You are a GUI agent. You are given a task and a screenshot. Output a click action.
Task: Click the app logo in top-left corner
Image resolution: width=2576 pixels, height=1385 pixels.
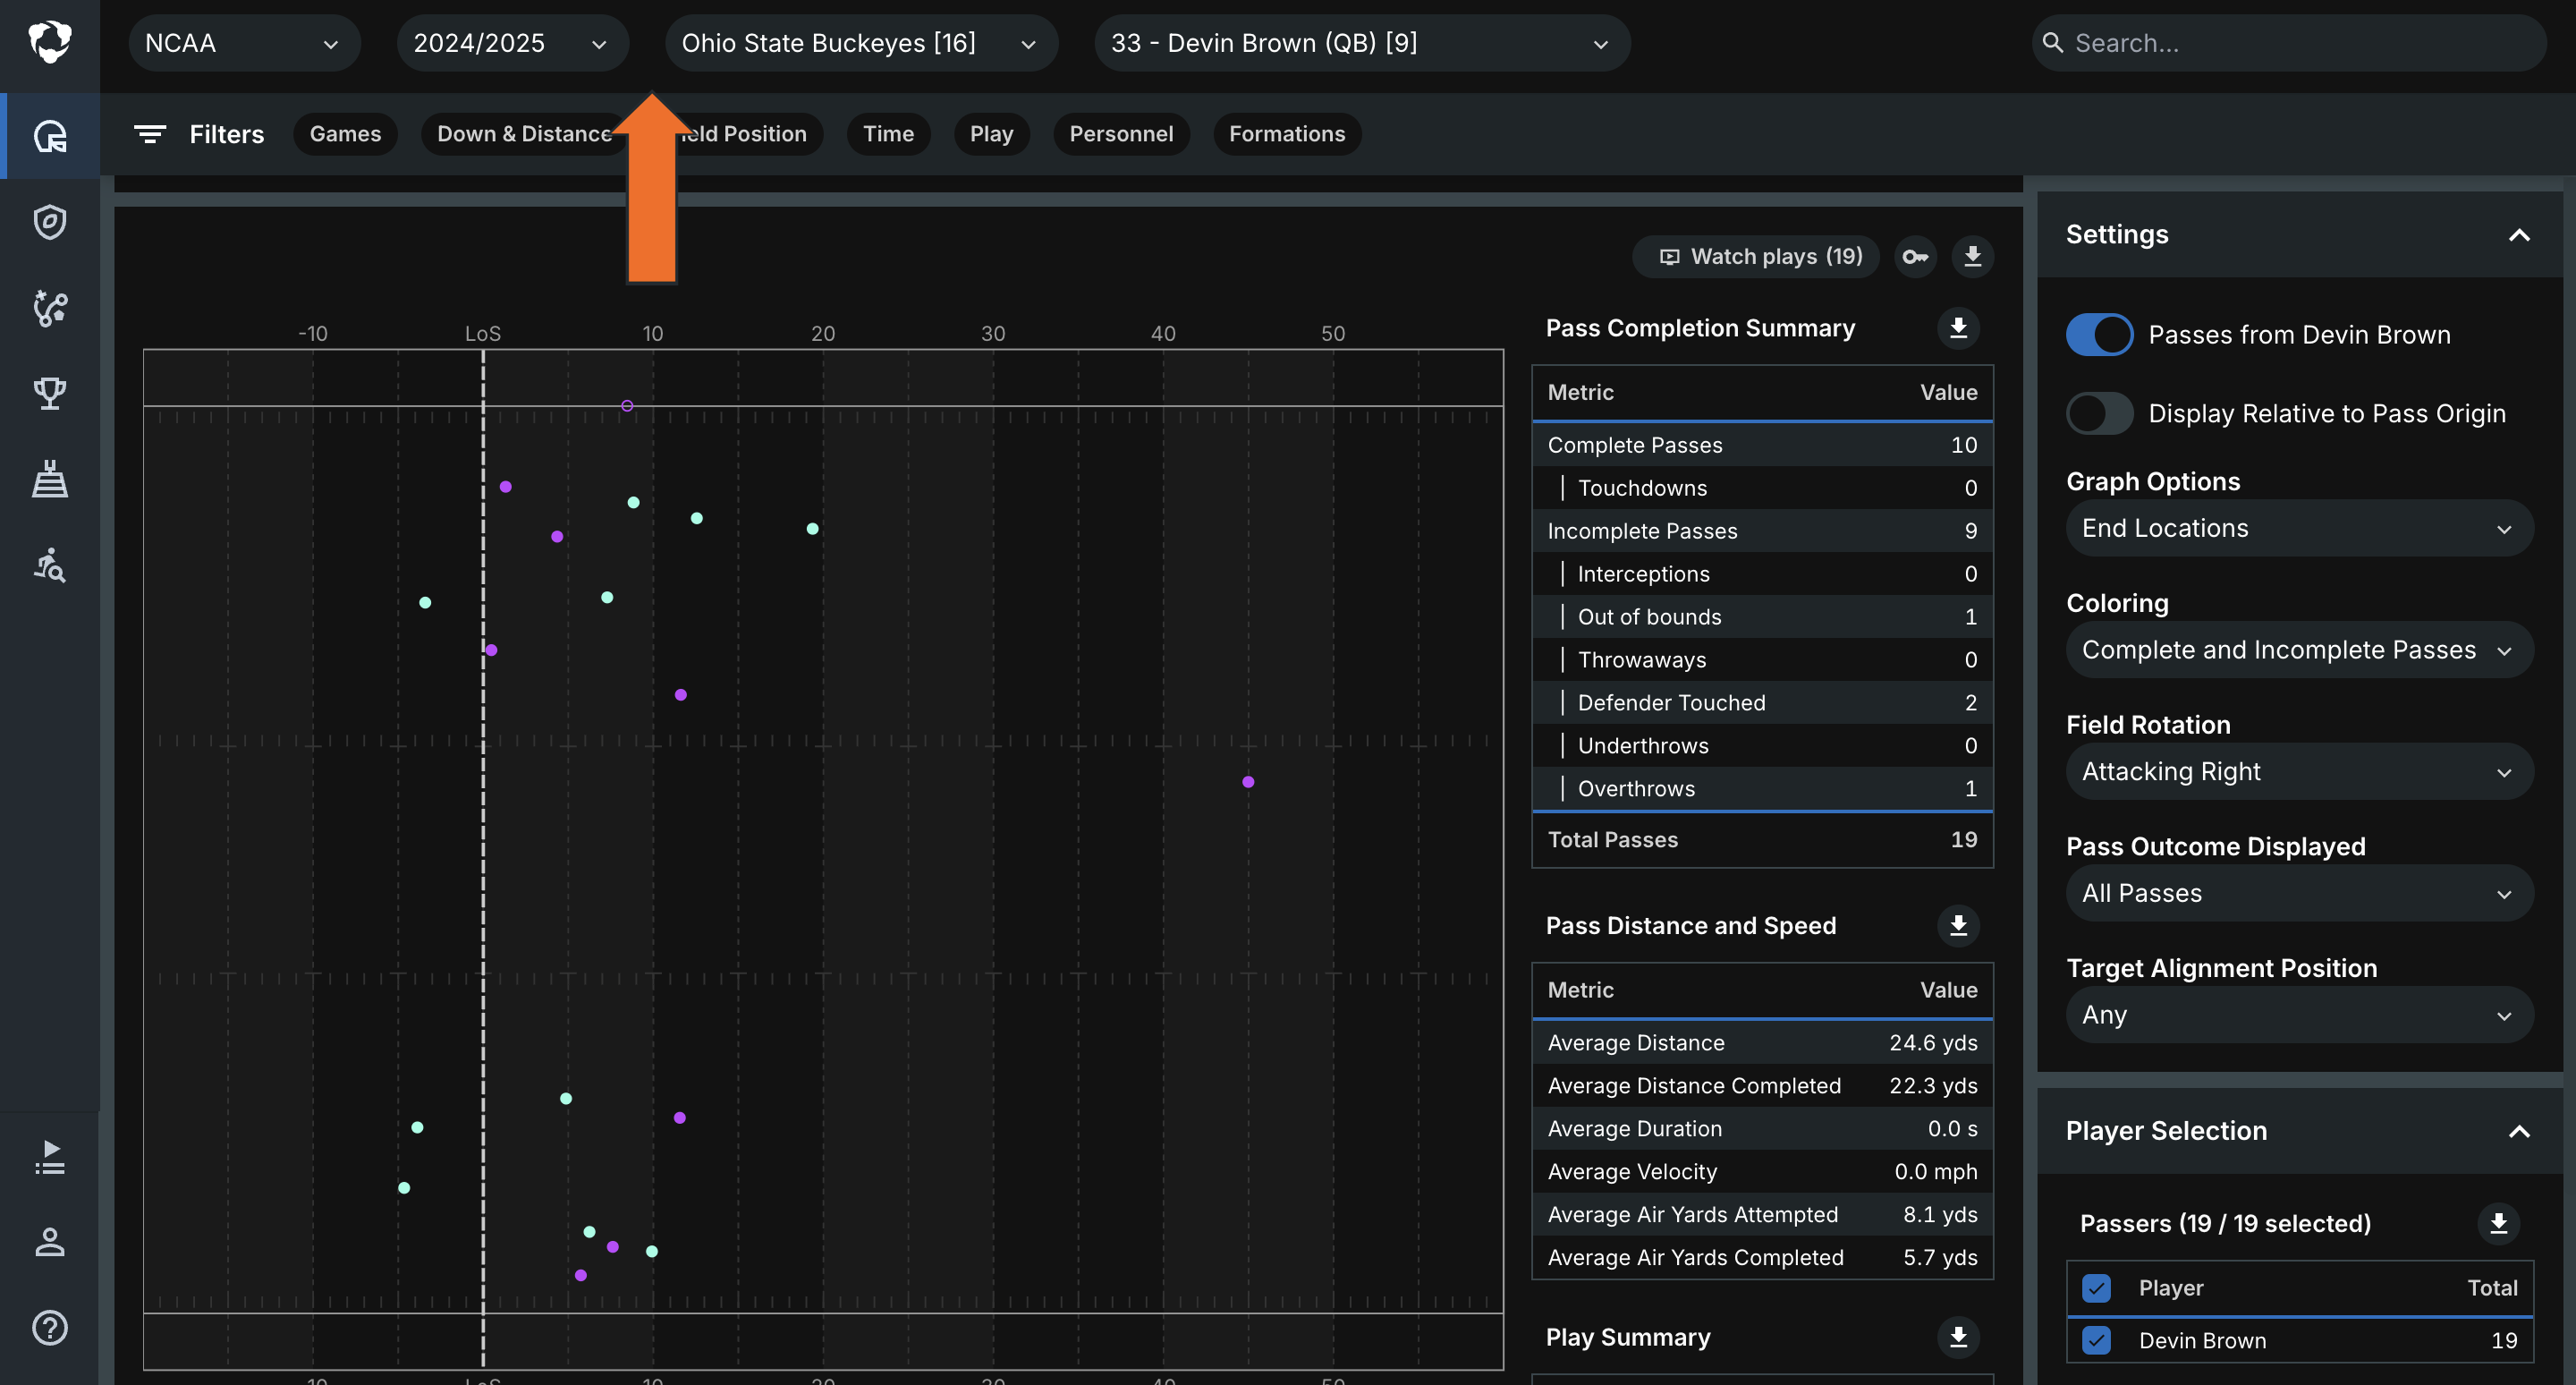click(x=50, y=42)
